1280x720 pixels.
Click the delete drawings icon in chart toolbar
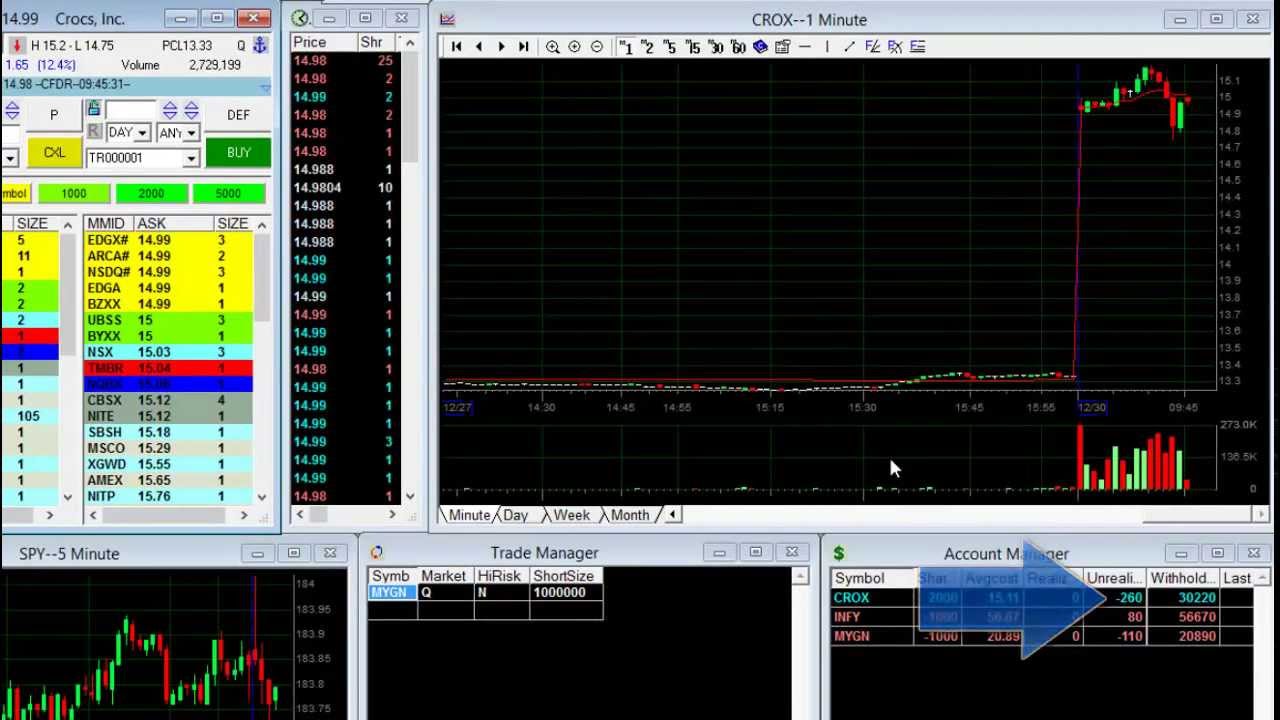click(x=895, y=47)
